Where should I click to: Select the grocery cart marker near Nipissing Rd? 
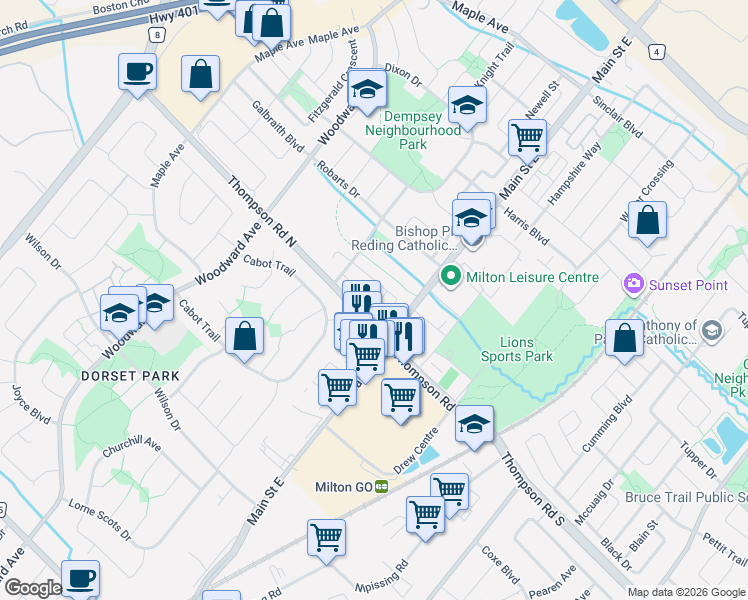pos(326,540)
